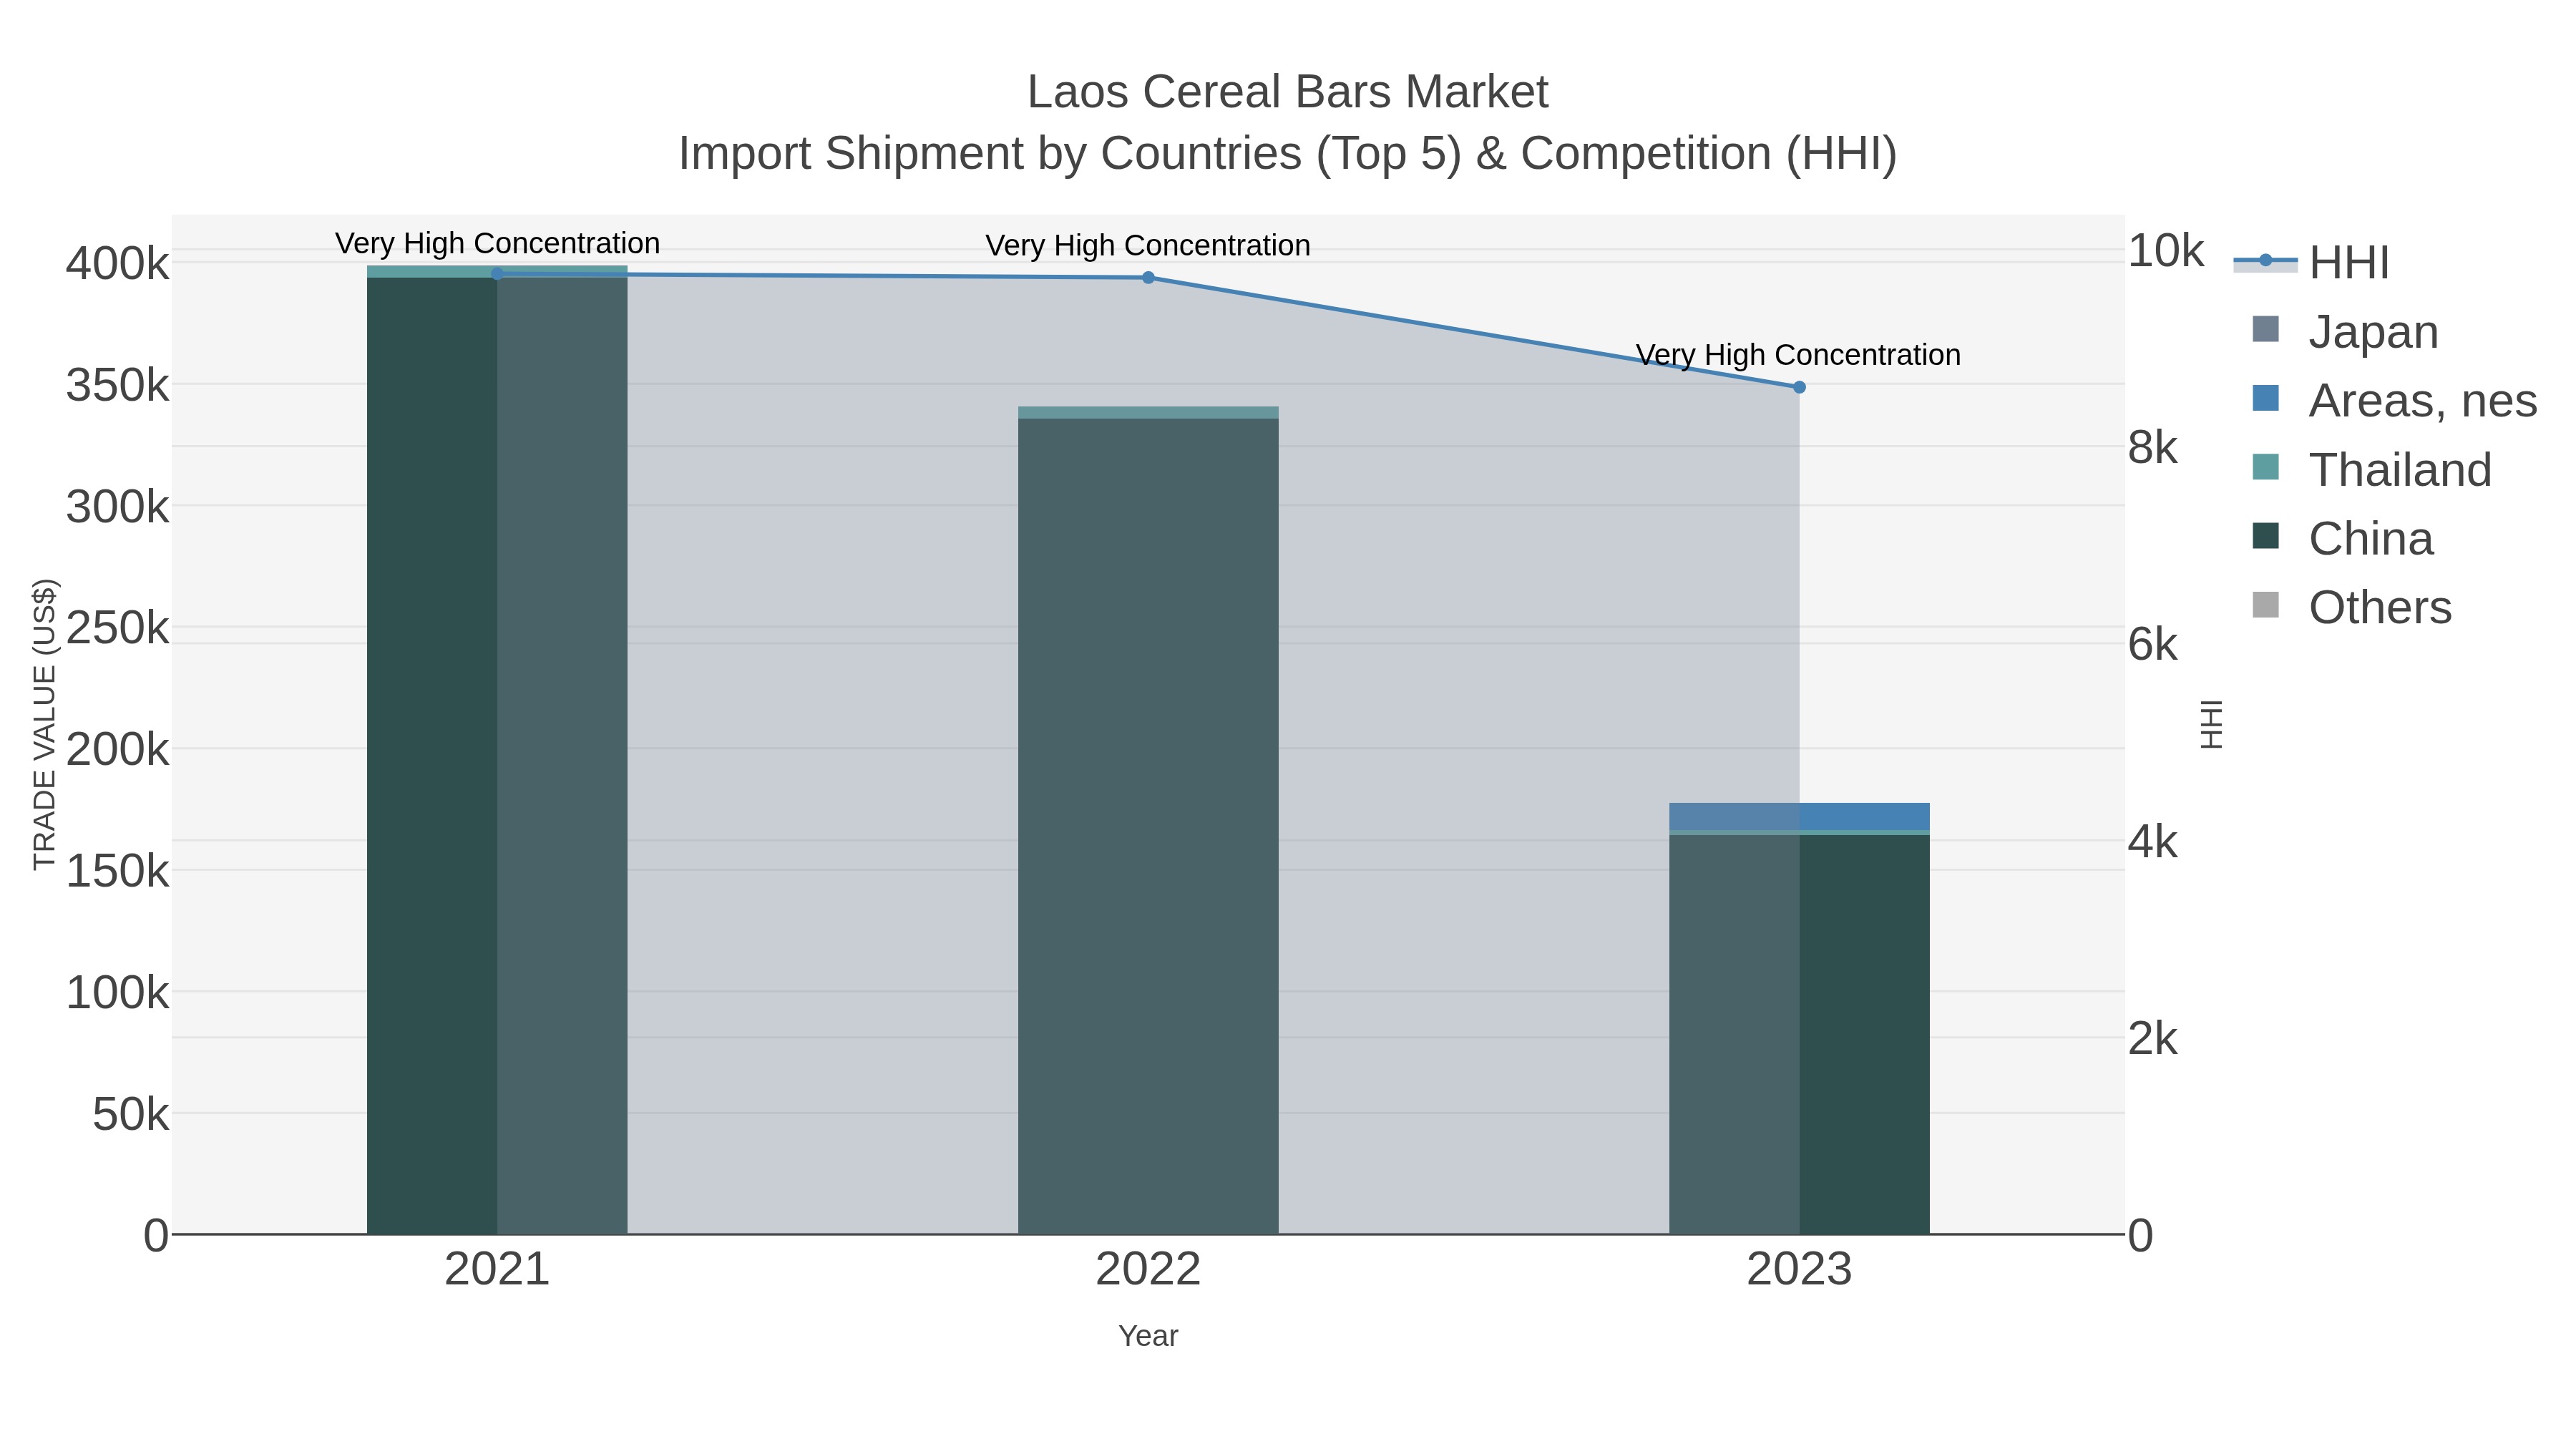Click the 2023 Areas, nes blue segment
Screen dimensions: 2576x1449
point(1799,816)
